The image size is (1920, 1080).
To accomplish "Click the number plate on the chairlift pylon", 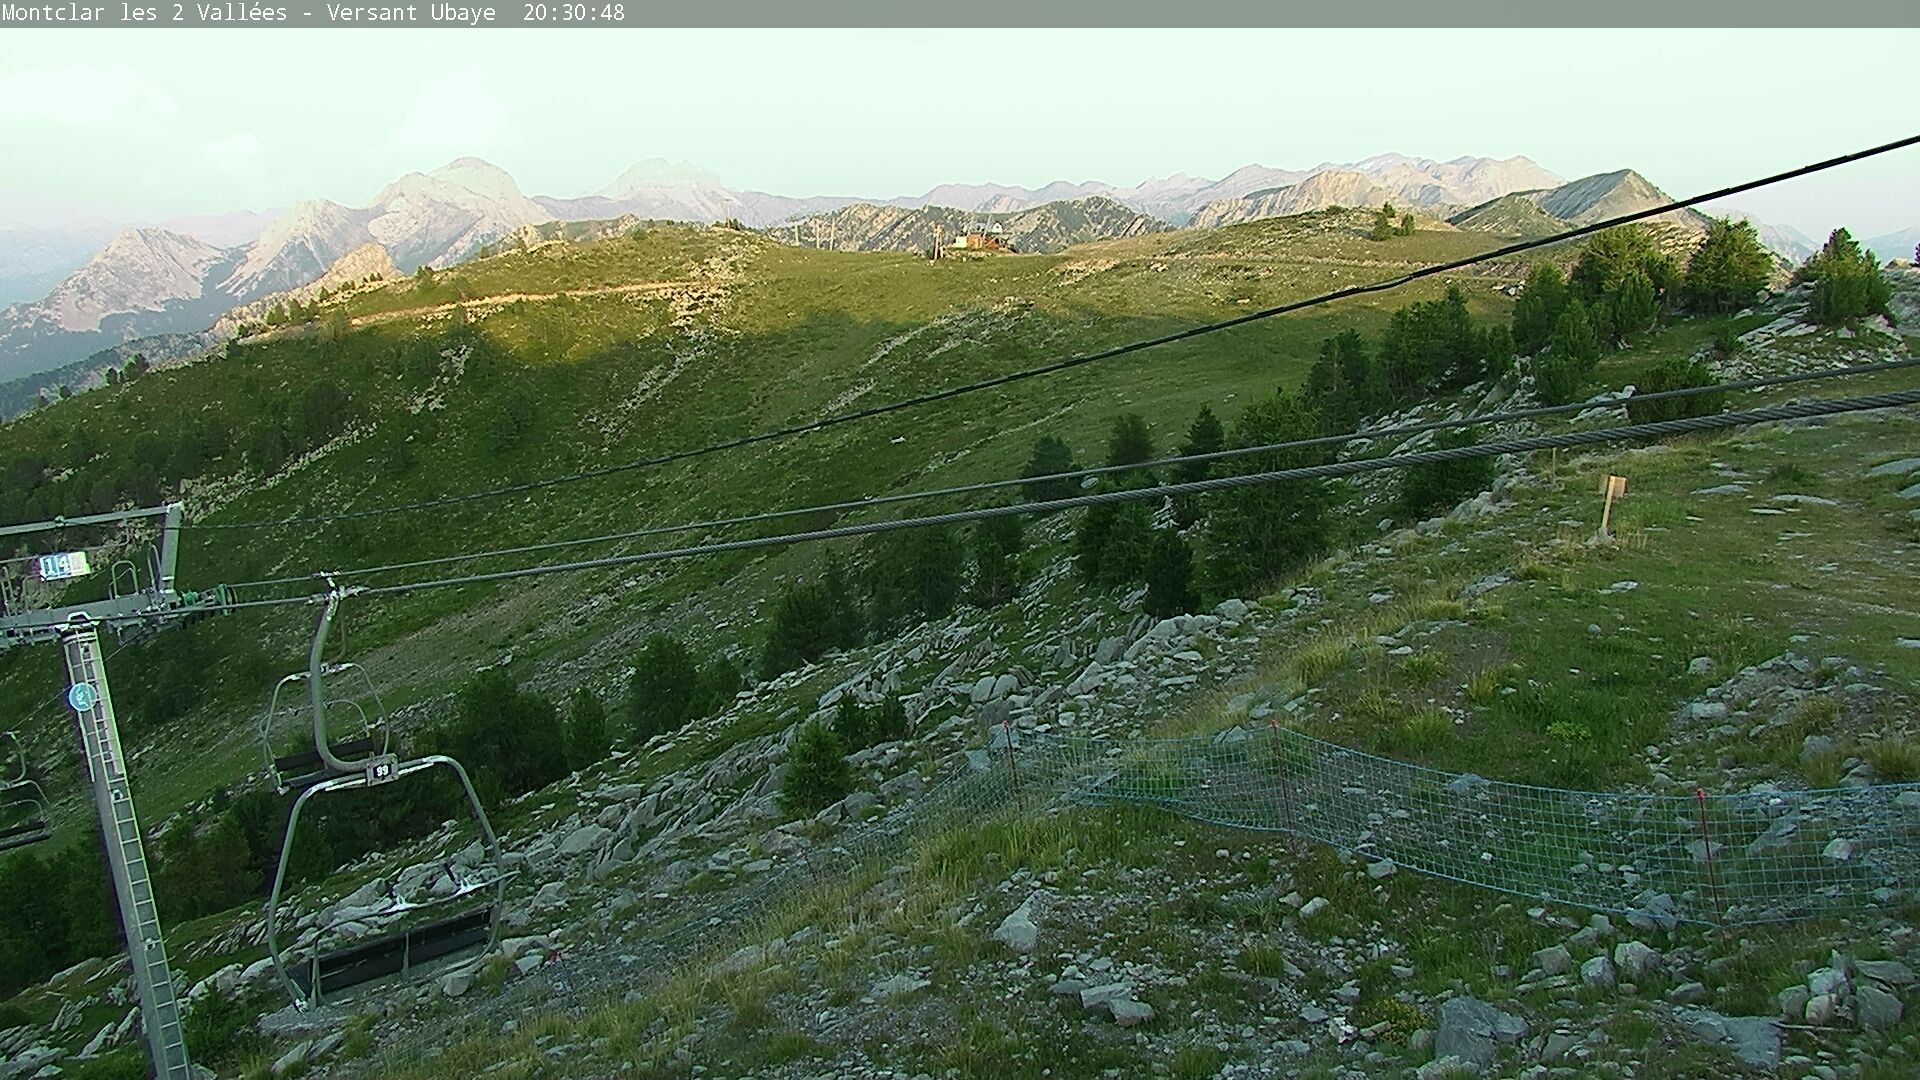I will coord(63,566).
